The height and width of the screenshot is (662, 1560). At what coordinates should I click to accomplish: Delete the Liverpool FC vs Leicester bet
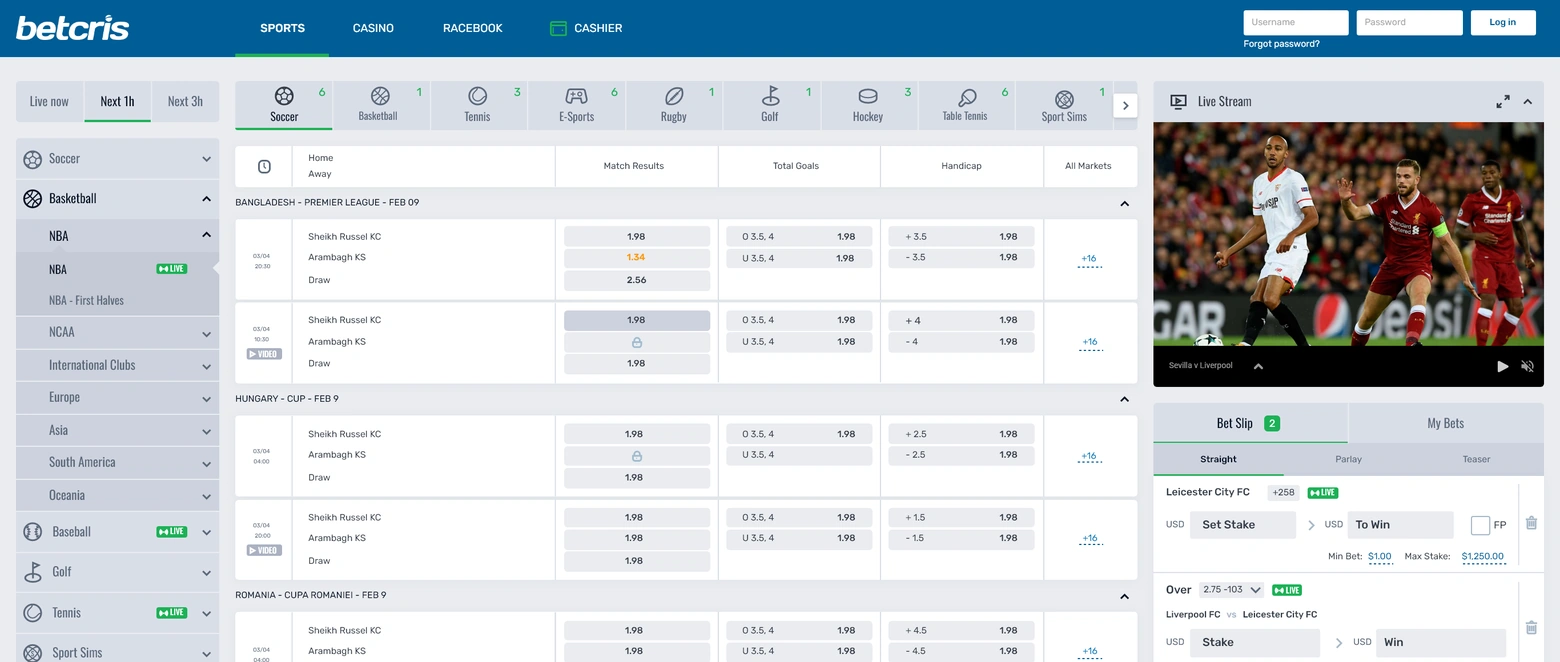[x=1531, y=628]
